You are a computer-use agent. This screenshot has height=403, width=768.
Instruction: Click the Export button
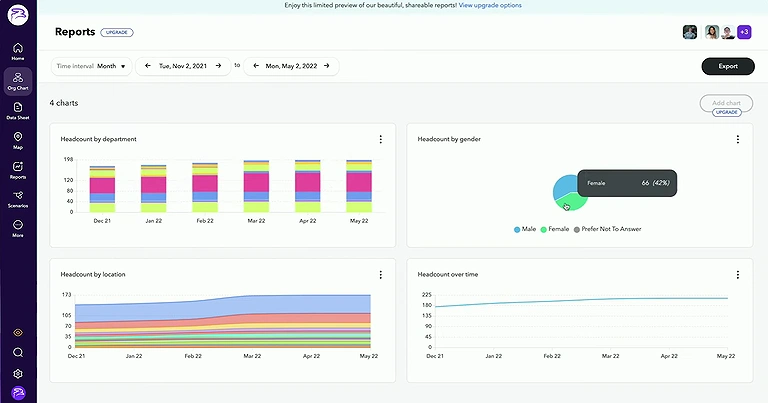coord(728,66)
